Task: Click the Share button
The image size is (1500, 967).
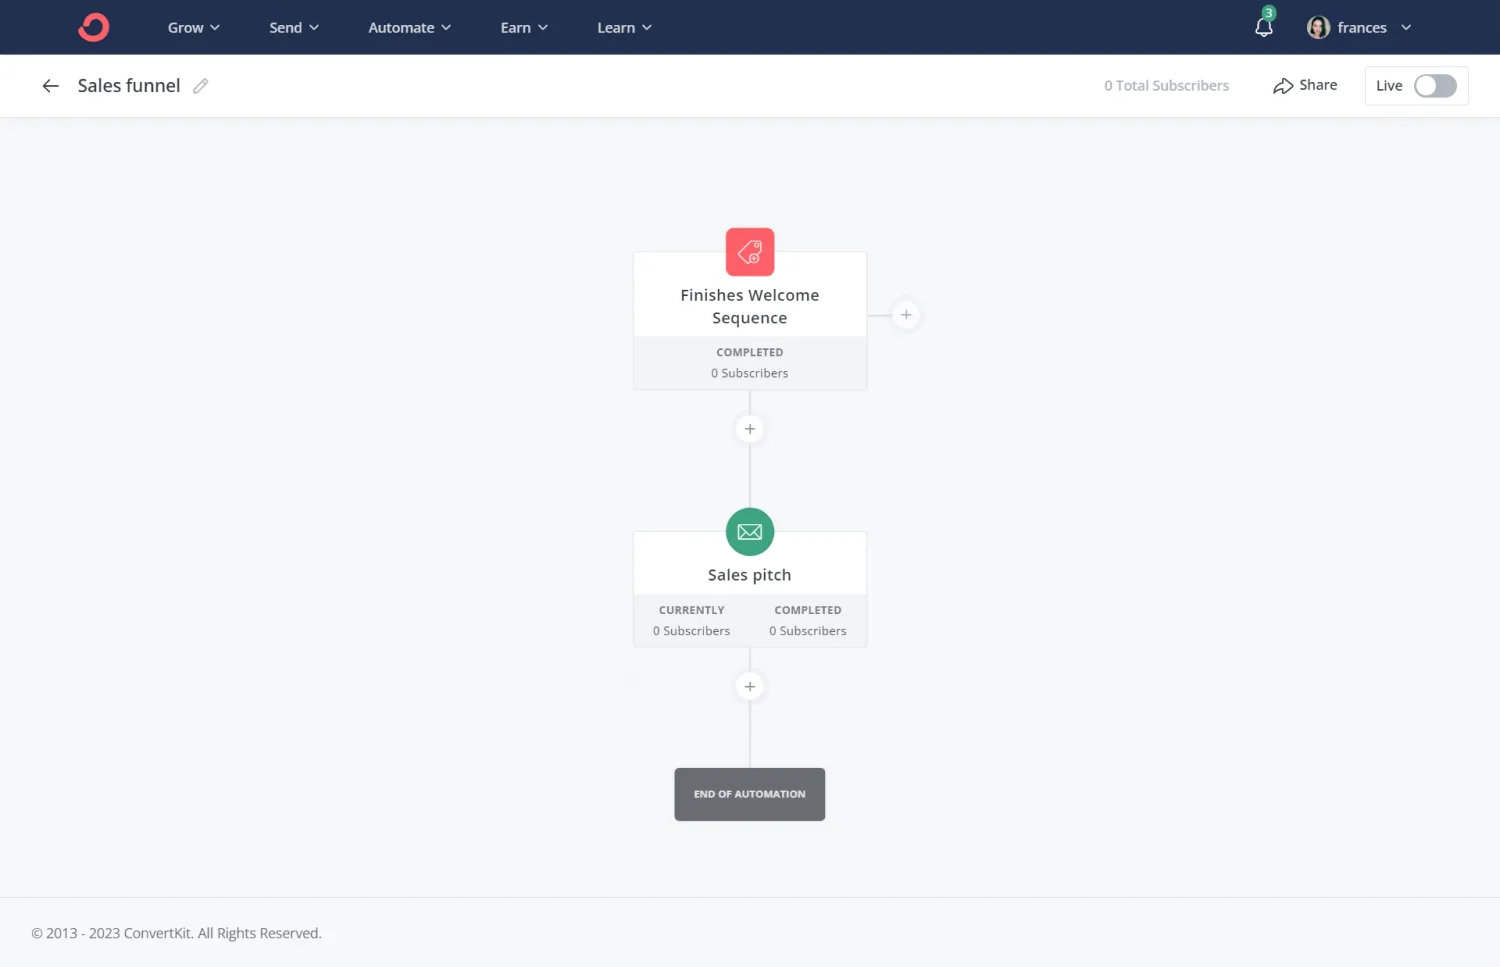Action: [x=1305, y=86]
